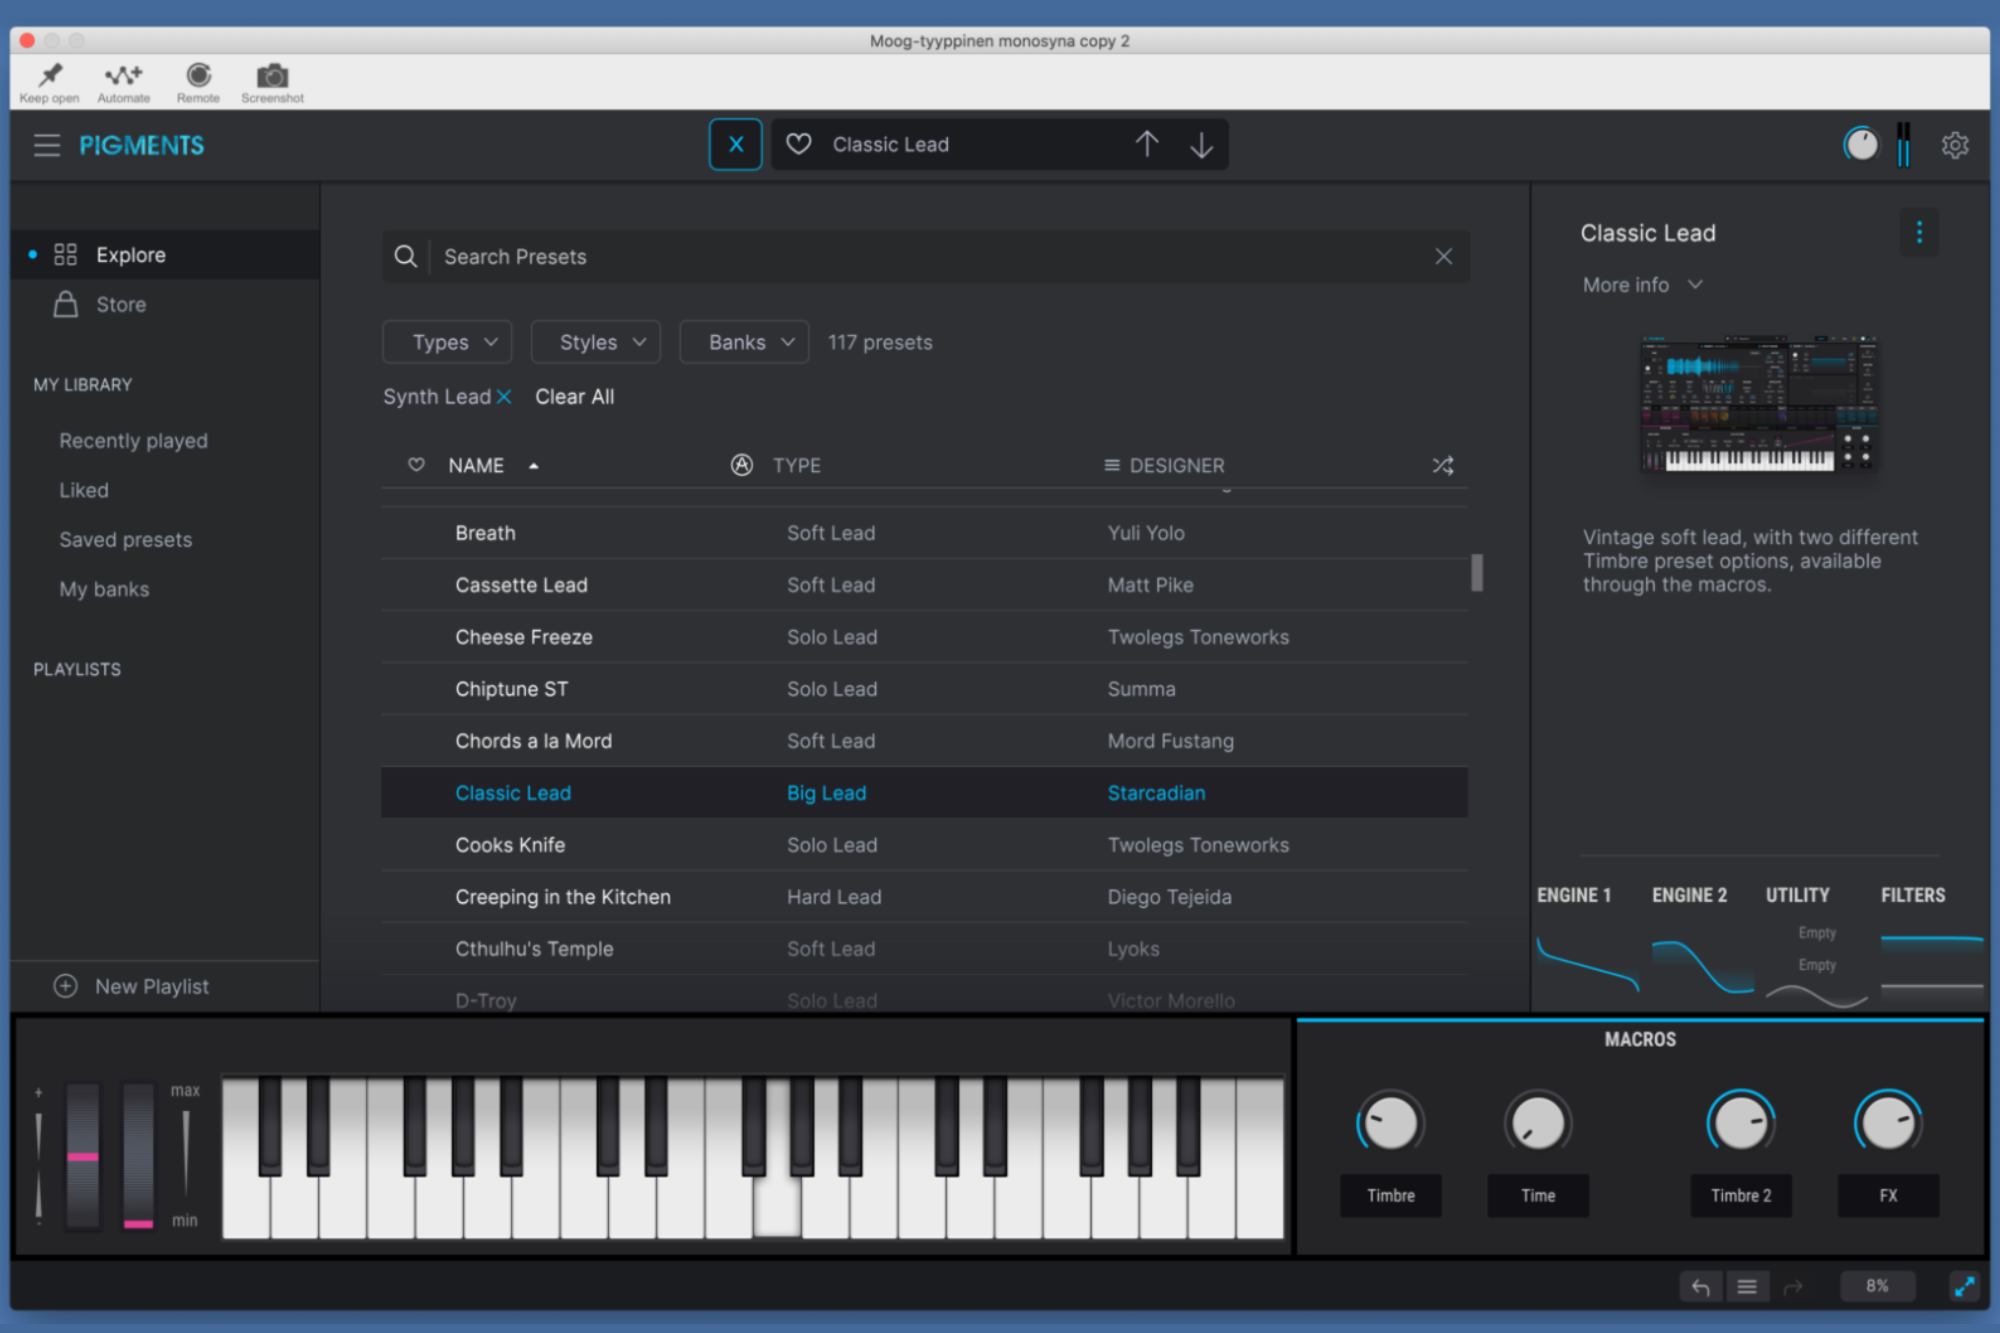The width and height of the screenshot is (2000, 1333).
Task: Open My banks
Action: 104,589
